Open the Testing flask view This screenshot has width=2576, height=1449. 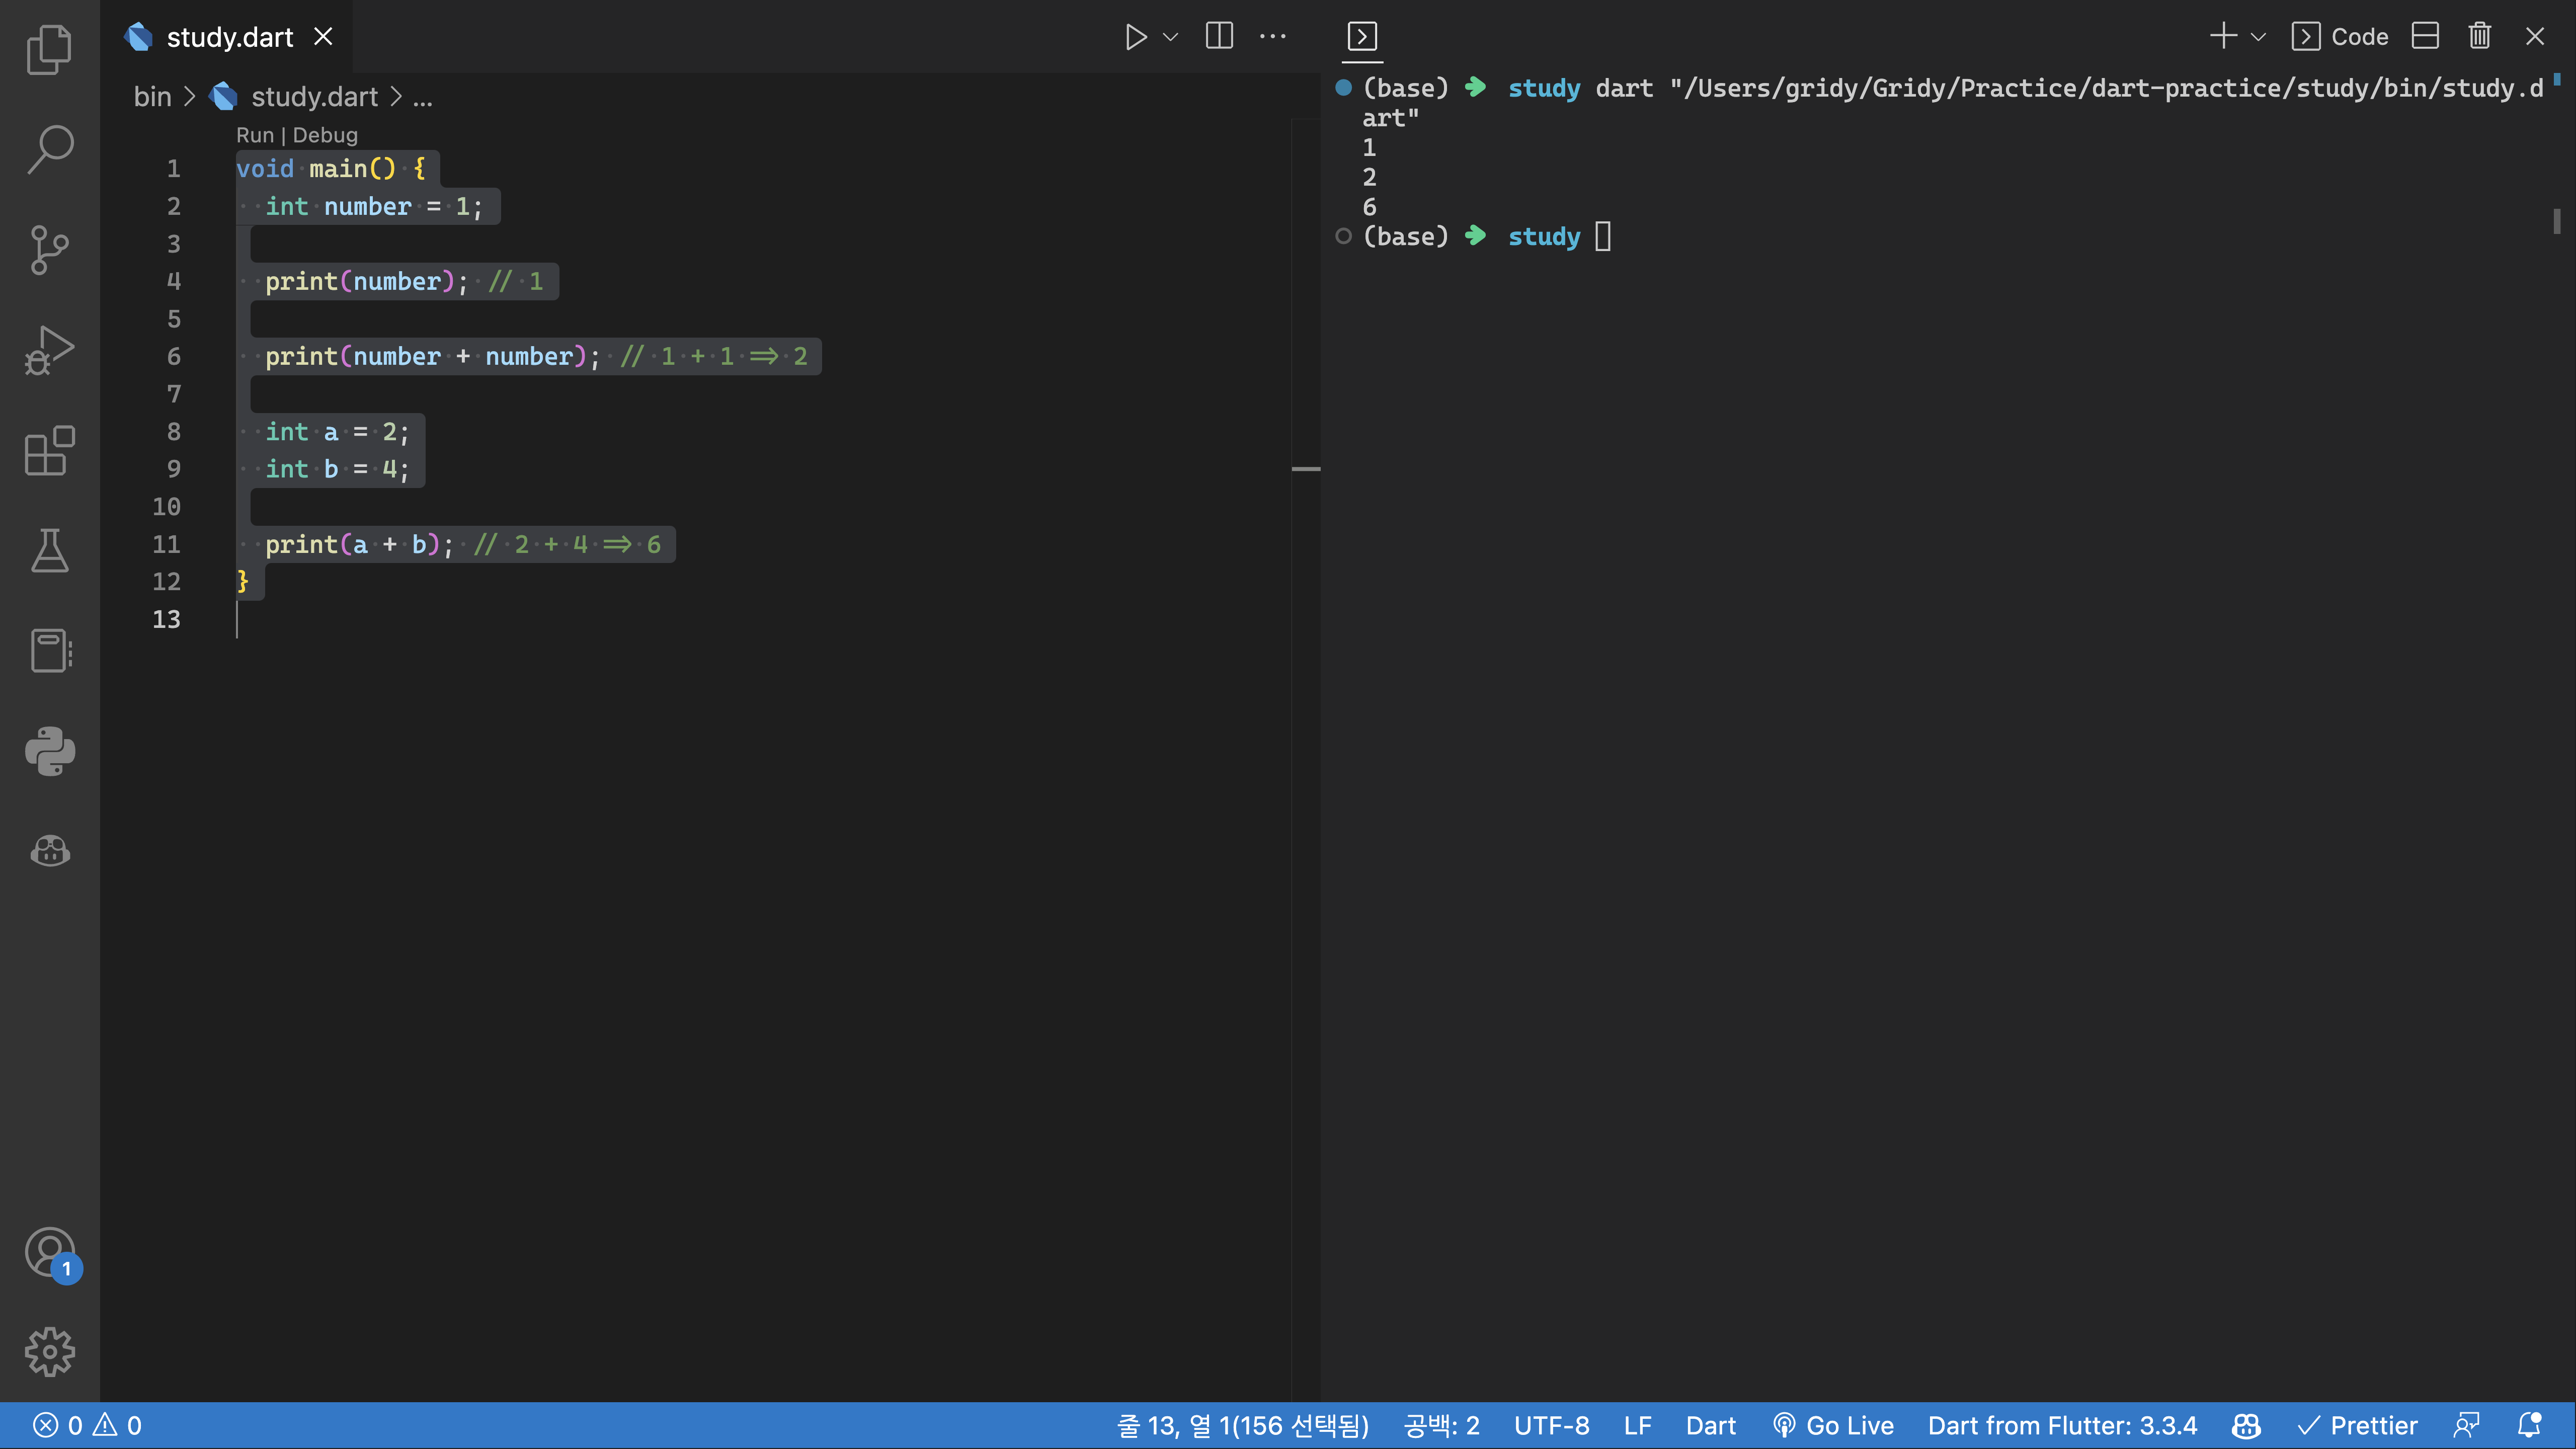(49, 551)
